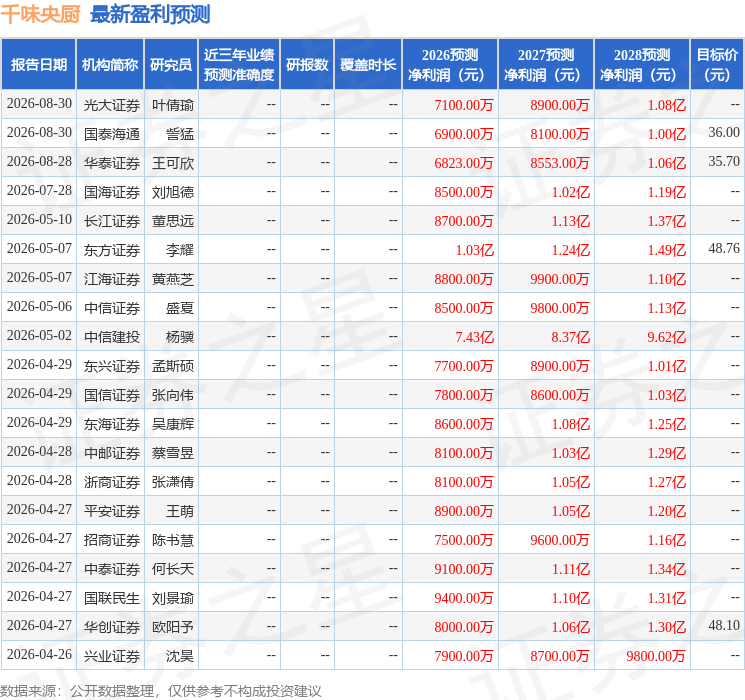745x700 pixels.
Task: Select 中信建投 2026 forecast 7.43亿
Action: [474, 337]
